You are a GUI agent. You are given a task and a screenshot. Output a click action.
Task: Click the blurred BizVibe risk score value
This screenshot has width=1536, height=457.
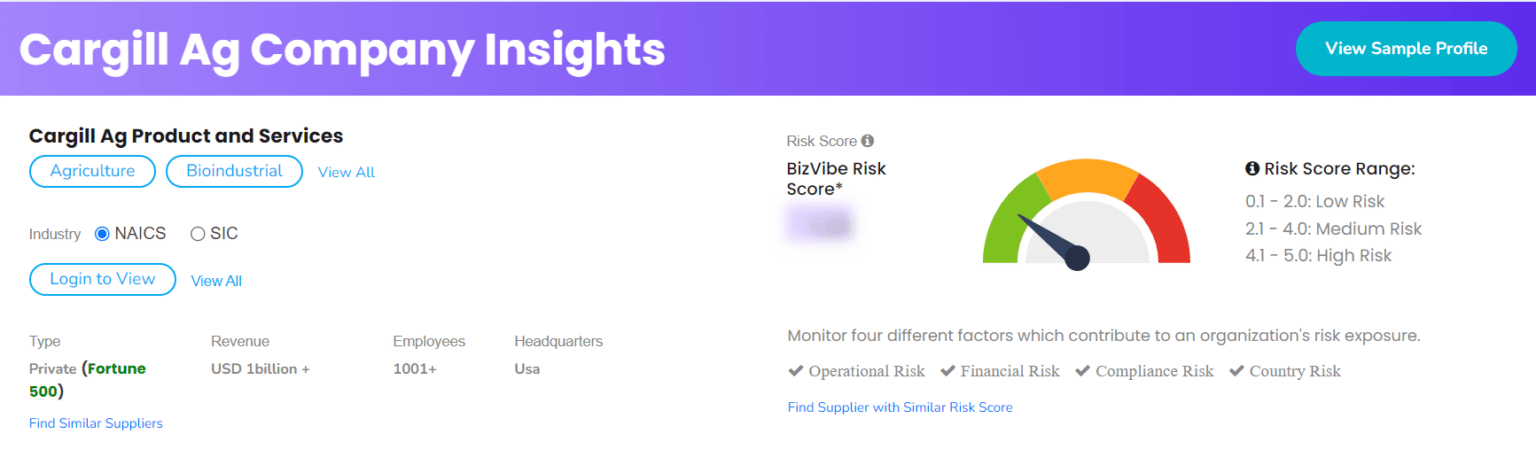pyautogui.click(x=822, y=223)
